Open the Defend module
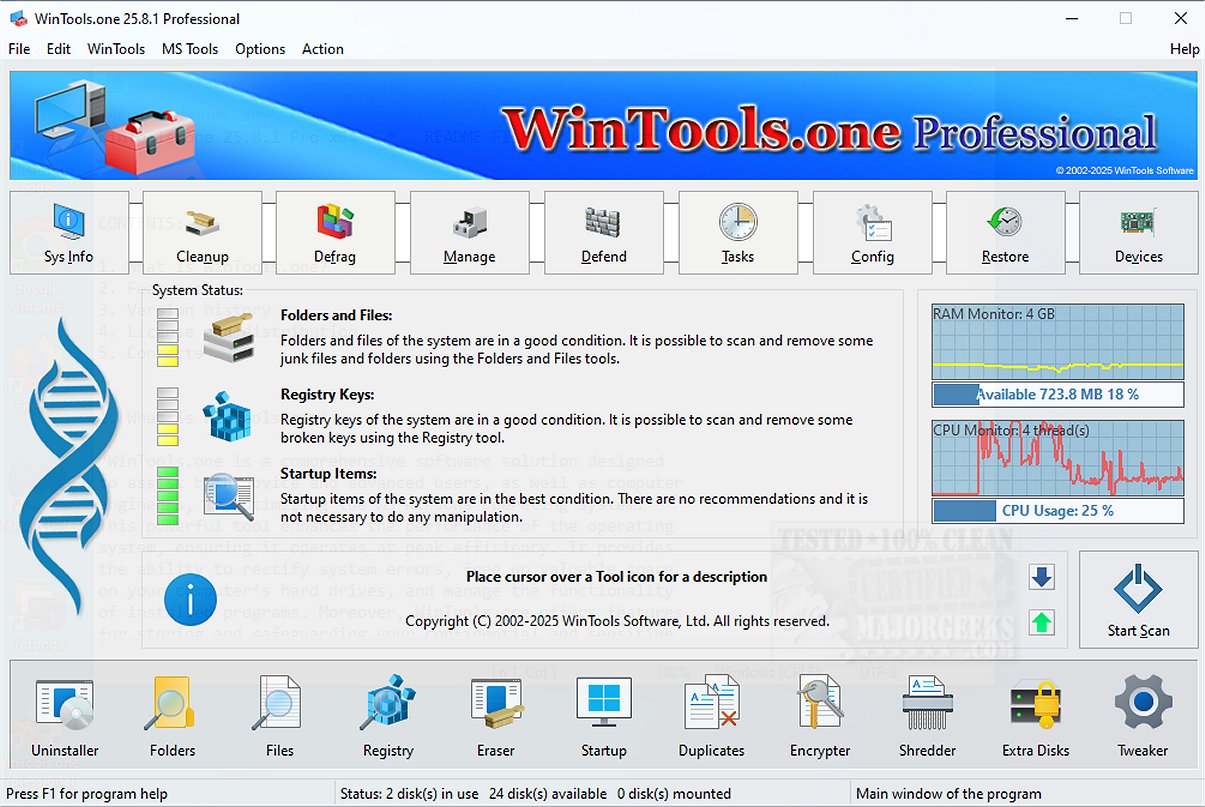This screenshot has height=807, width=1205. 604,232
